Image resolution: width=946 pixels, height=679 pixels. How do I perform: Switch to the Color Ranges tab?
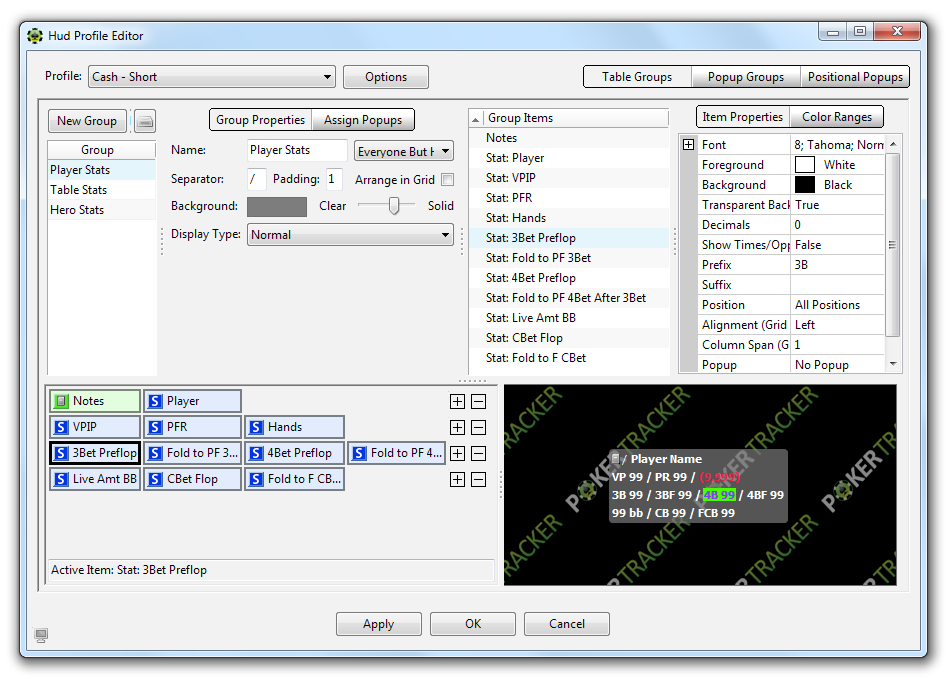[x=836, y=117]
